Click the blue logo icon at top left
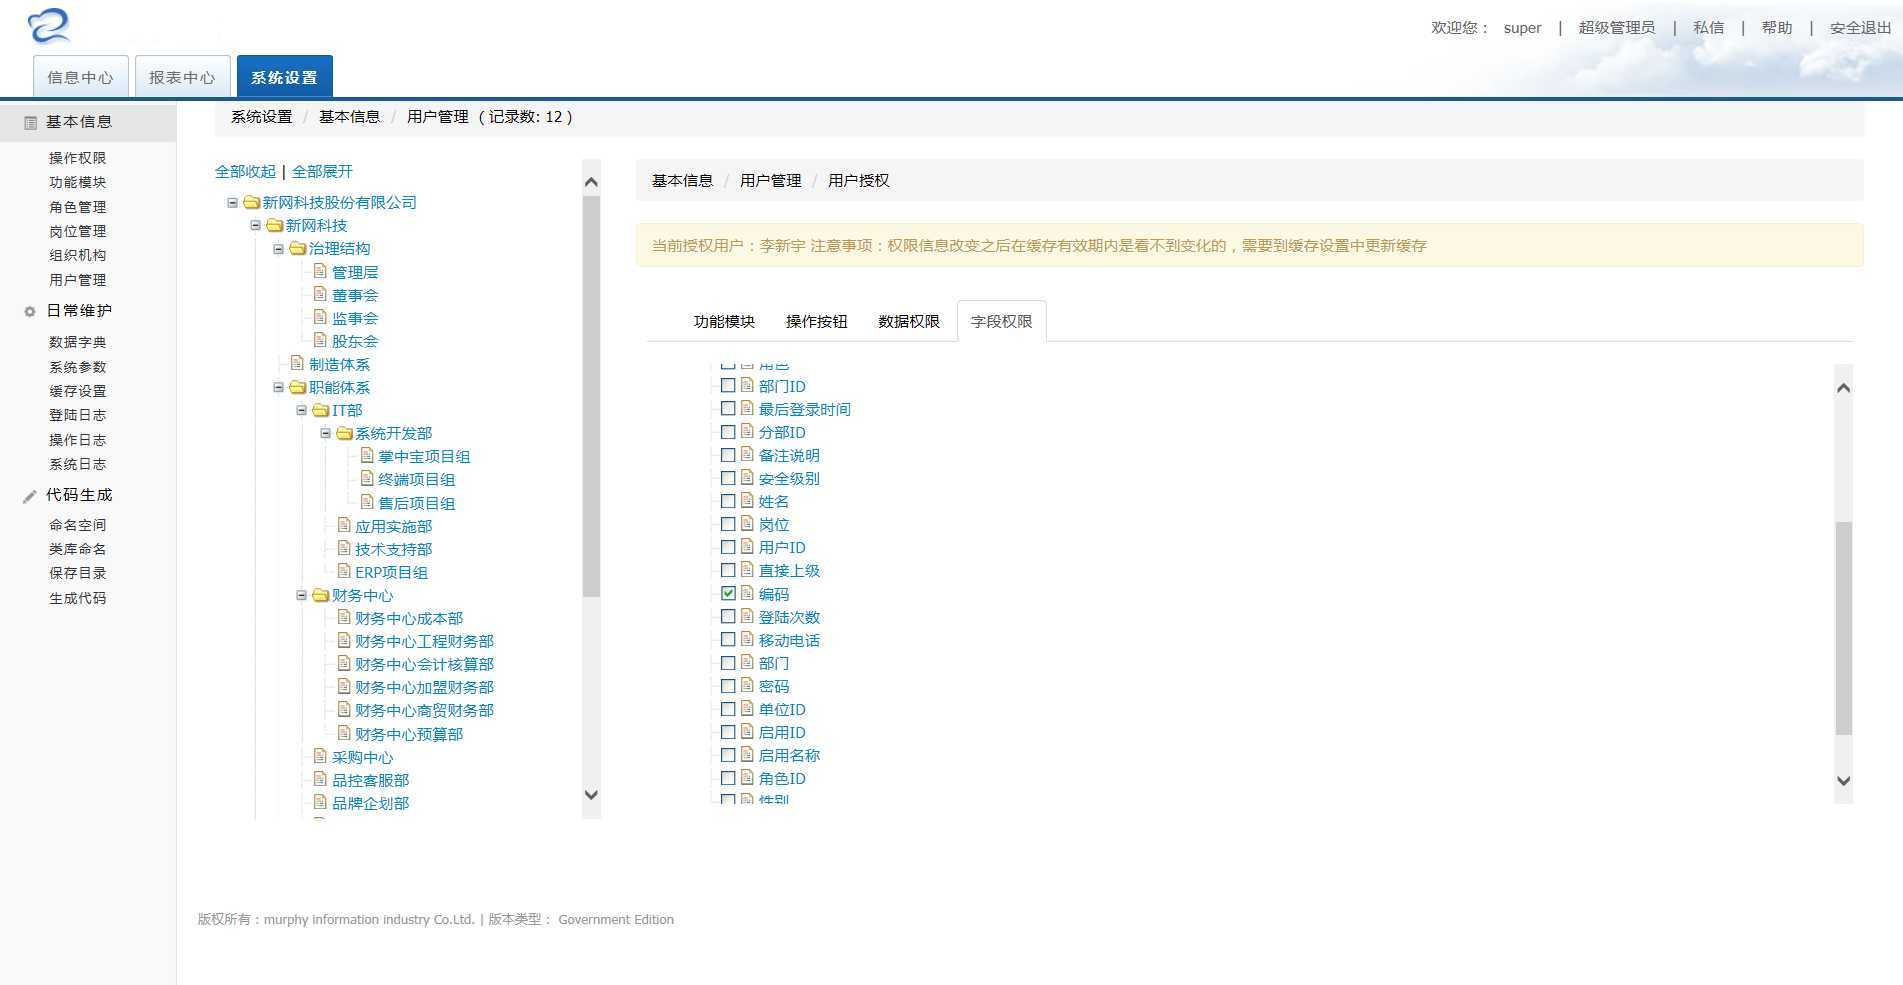 [49, 26]
